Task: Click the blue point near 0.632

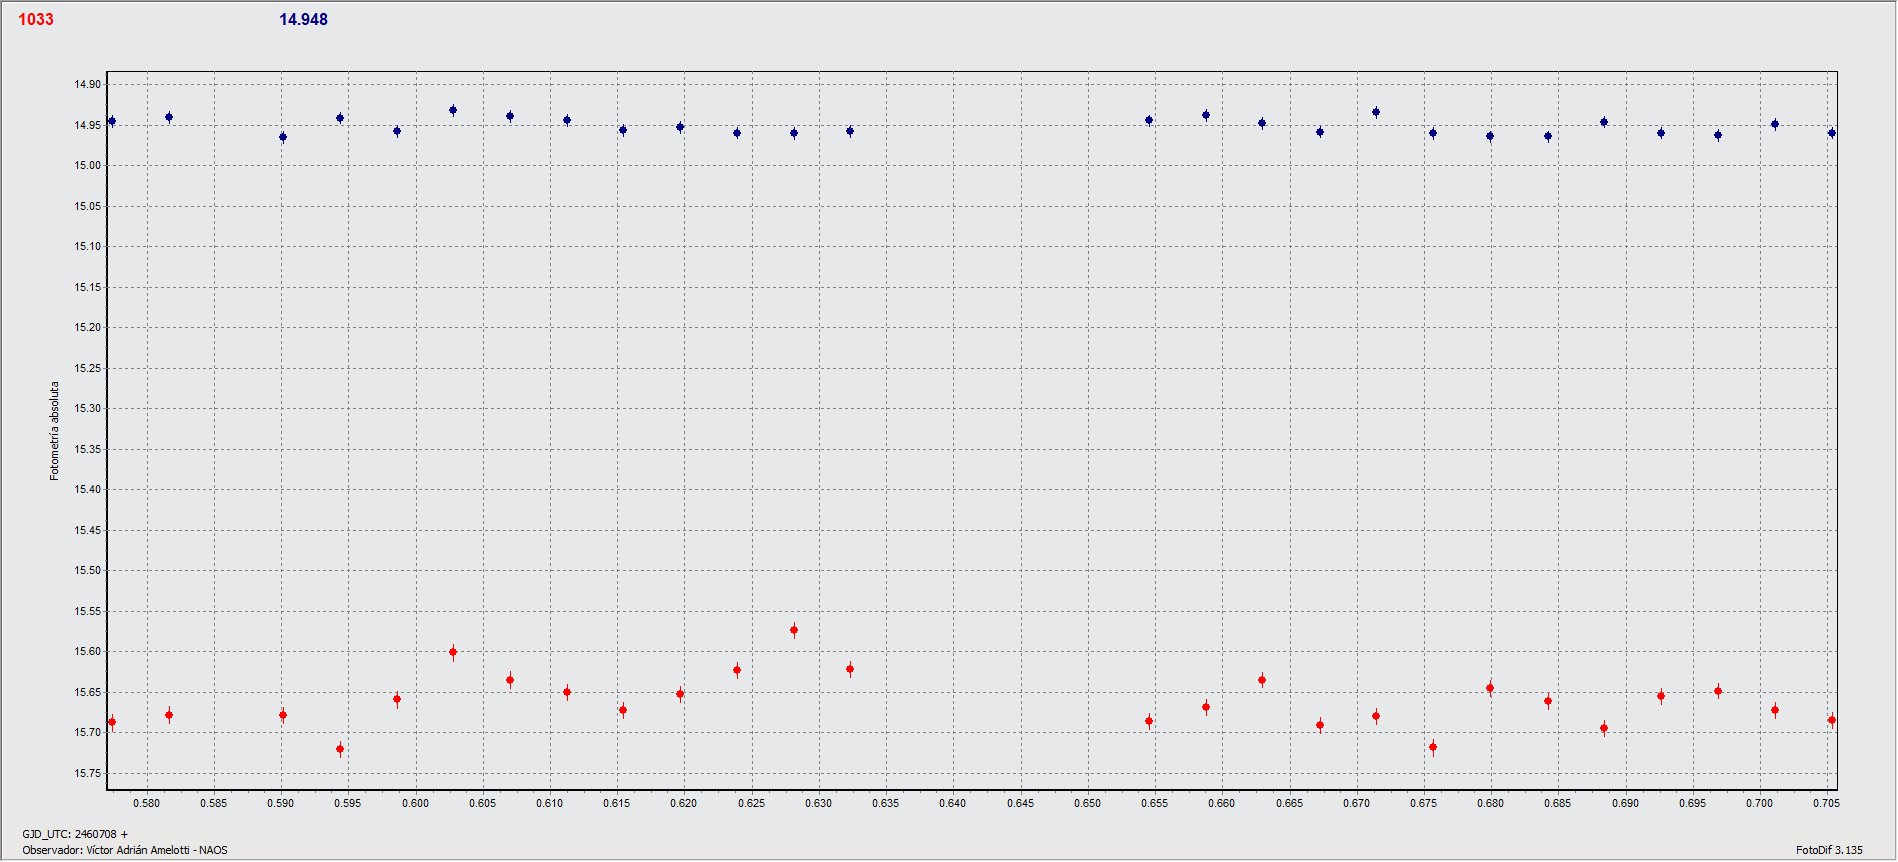Action: pyautogui.click(x=850, y=131)
